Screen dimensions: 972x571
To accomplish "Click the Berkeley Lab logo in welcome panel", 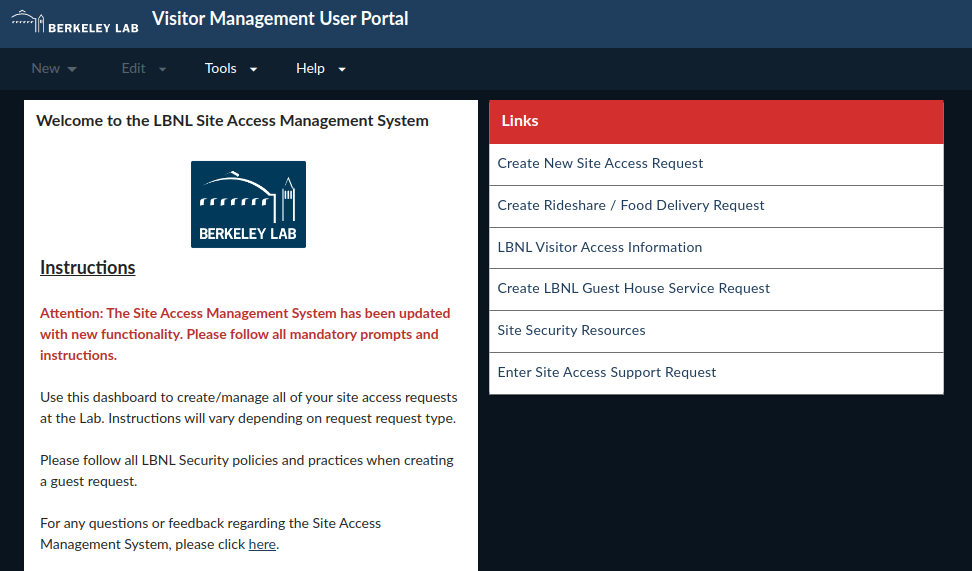I will [248, 205].
